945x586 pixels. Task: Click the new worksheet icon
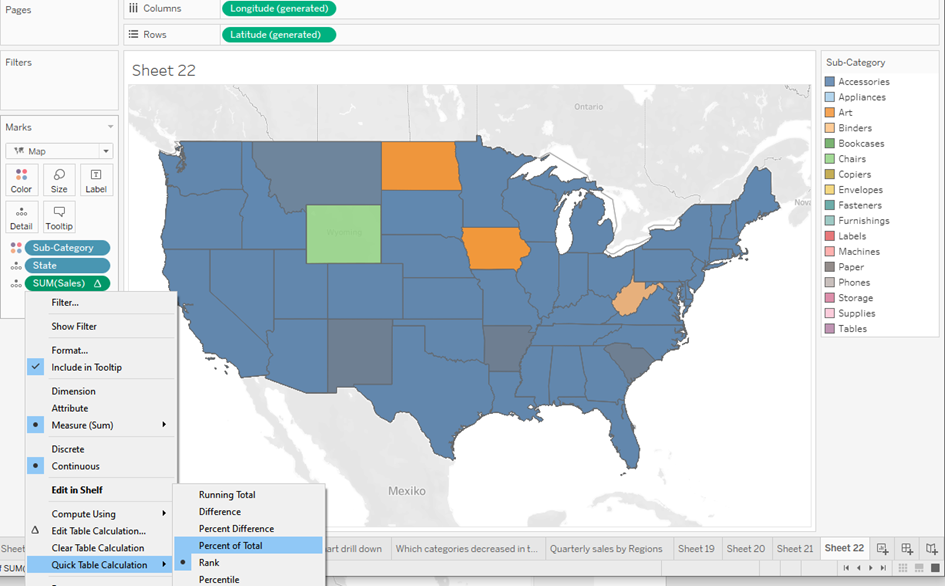[882, 549]
